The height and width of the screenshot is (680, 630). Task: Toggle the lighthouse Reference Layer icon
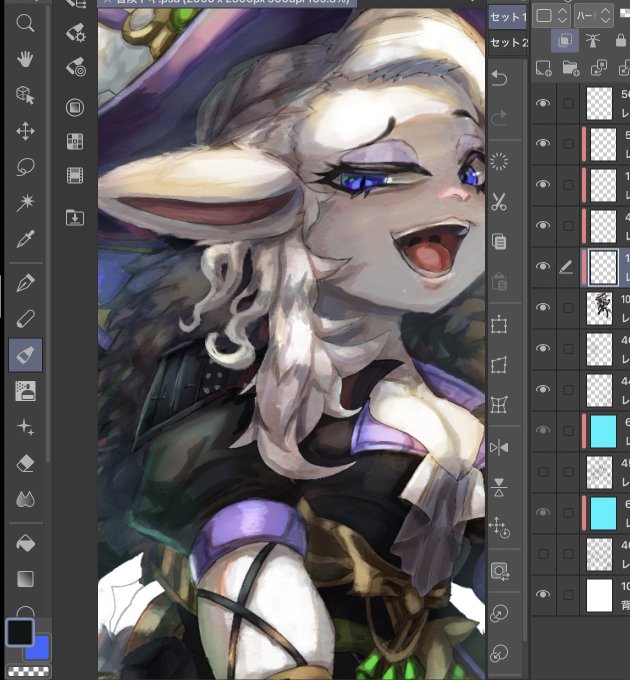click(593, 41)
